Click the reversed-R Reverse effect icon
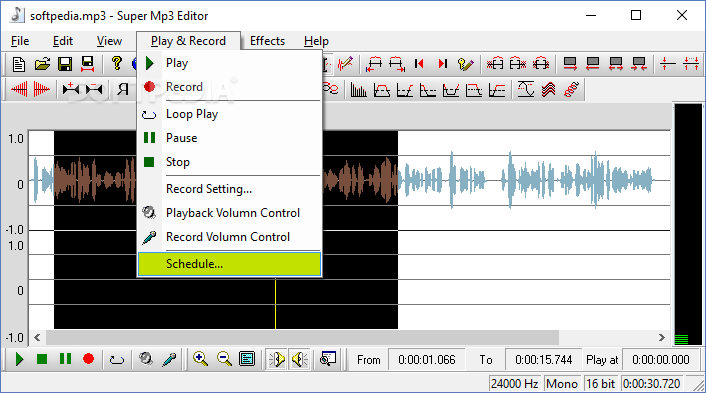Screen dimensions: 706x393 [122, 90]
